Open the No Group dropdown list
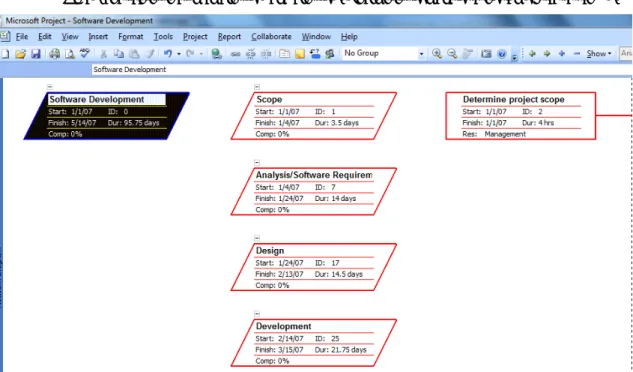The height and width of the screenshot is (372, 633). pyautogui.click(x=421, y=54)
